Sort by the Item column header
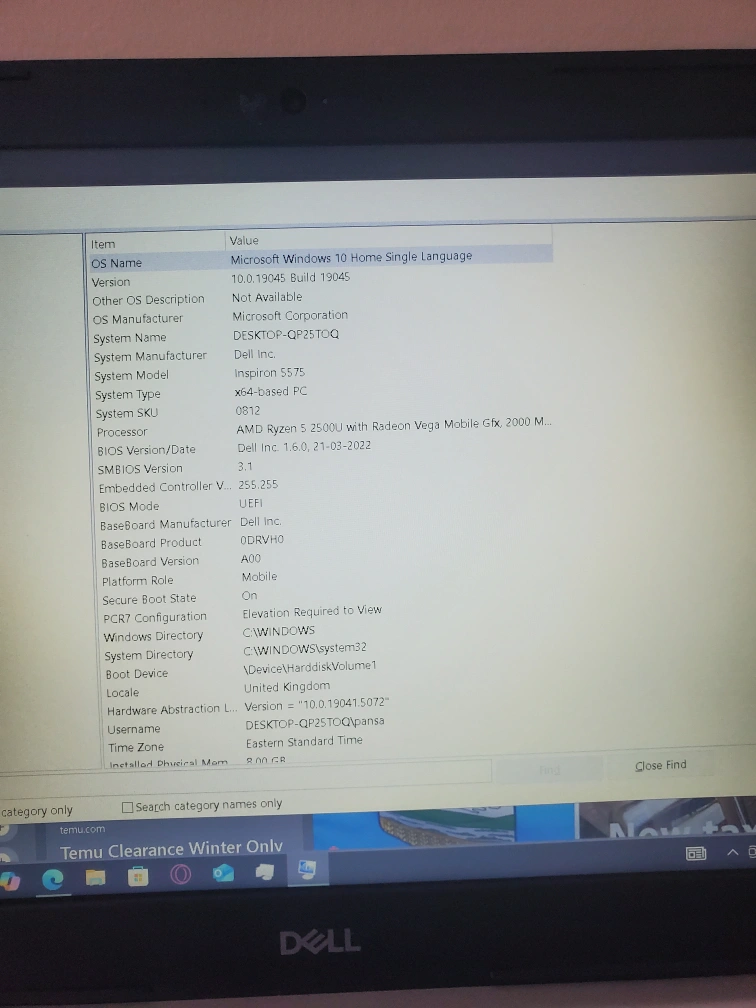Screen dimensions: 756x1008 (156, 244)
